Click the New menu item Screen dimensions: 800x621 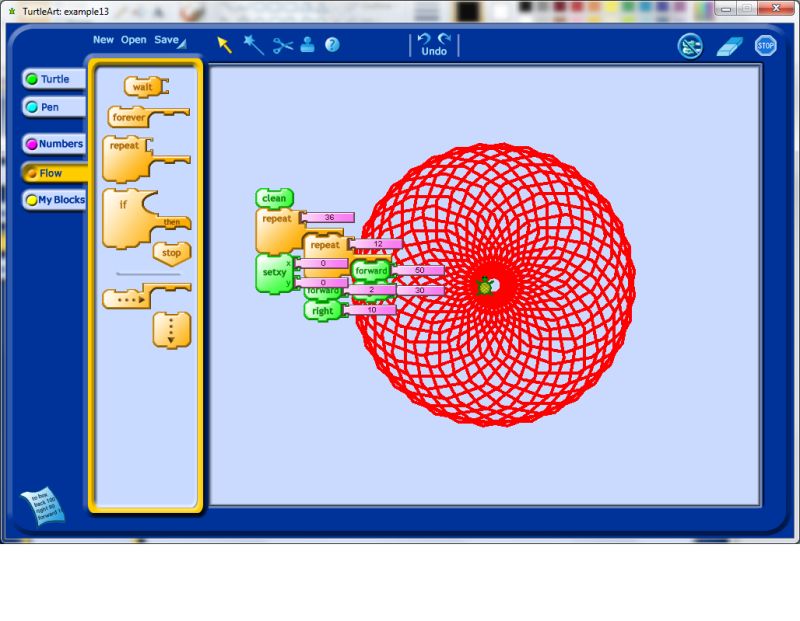point(103,39)
